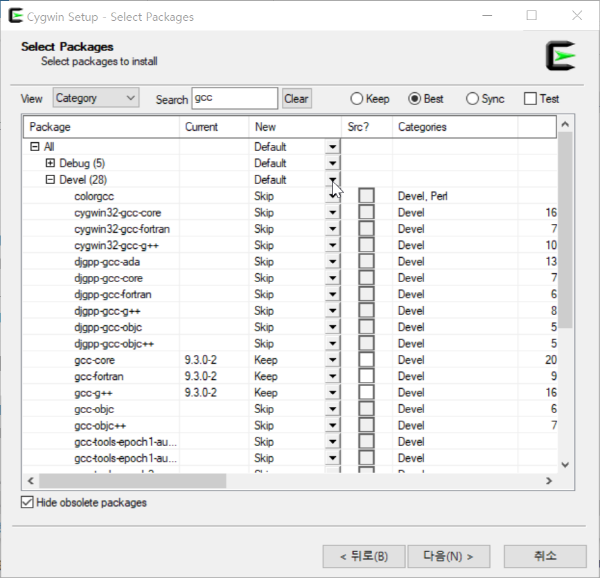Click the vertical scrollbar up arrow
The width and height of the screenshot is (600, 578).
pos(565,124)
